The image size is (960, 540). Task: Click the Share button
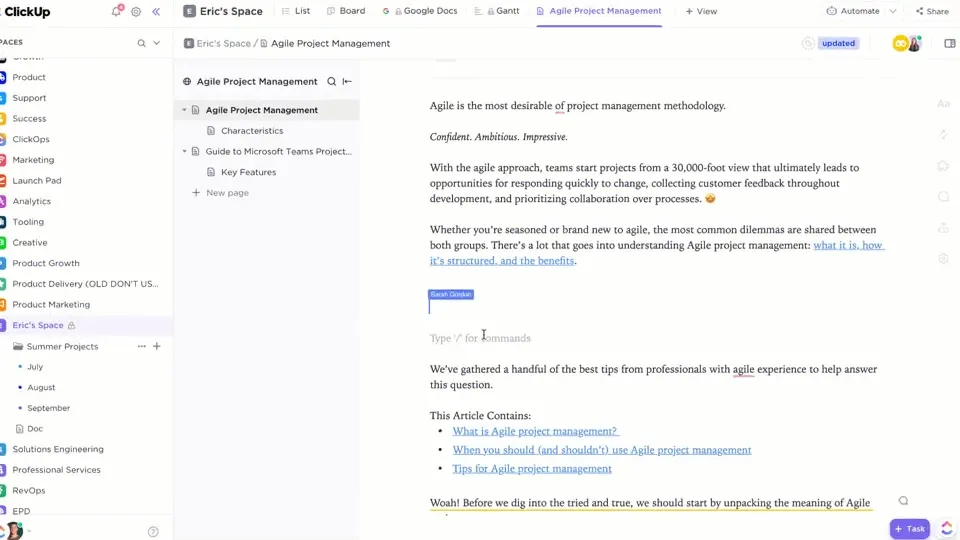pyautogui.click(x=932, y=11)
